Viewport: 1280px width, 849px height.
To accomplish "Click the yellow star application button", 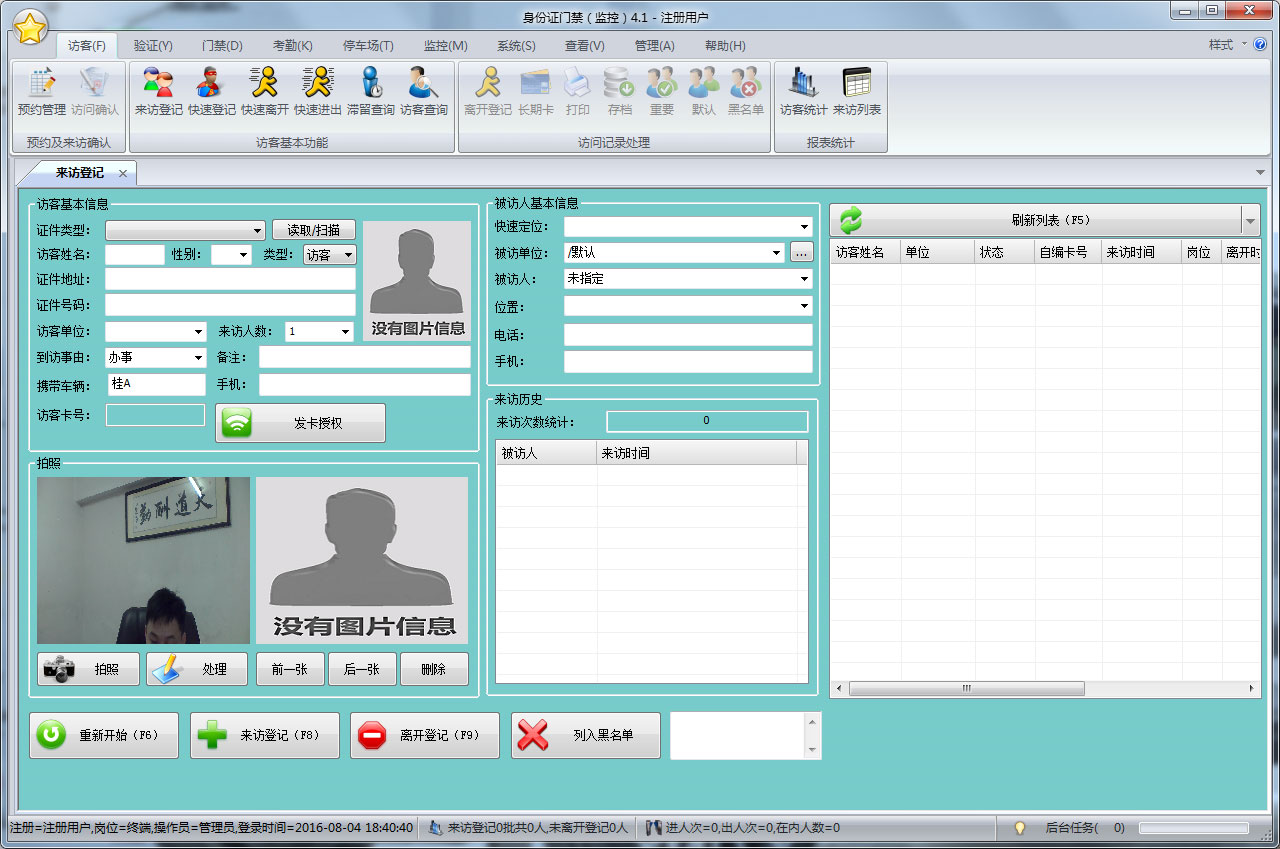I will tap(30, 29).
